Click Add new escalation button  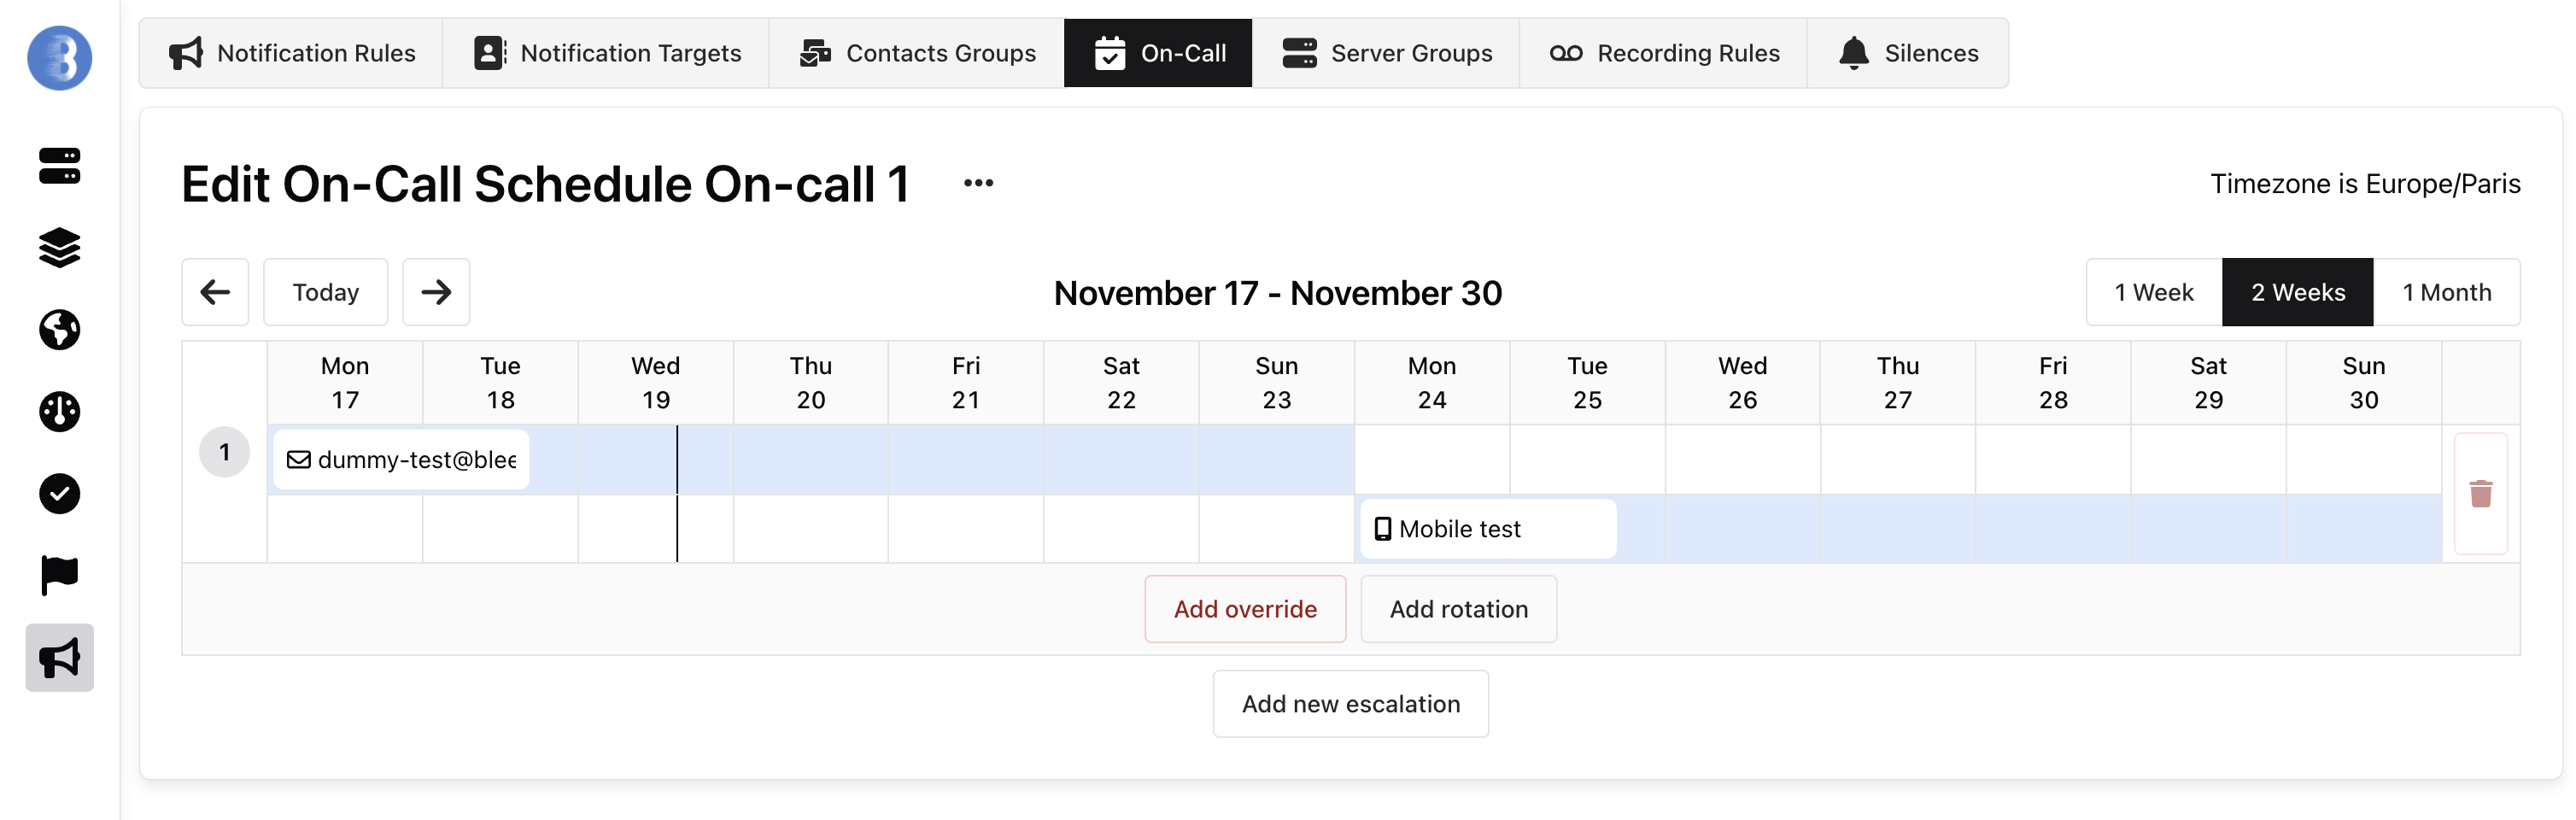1350,704
